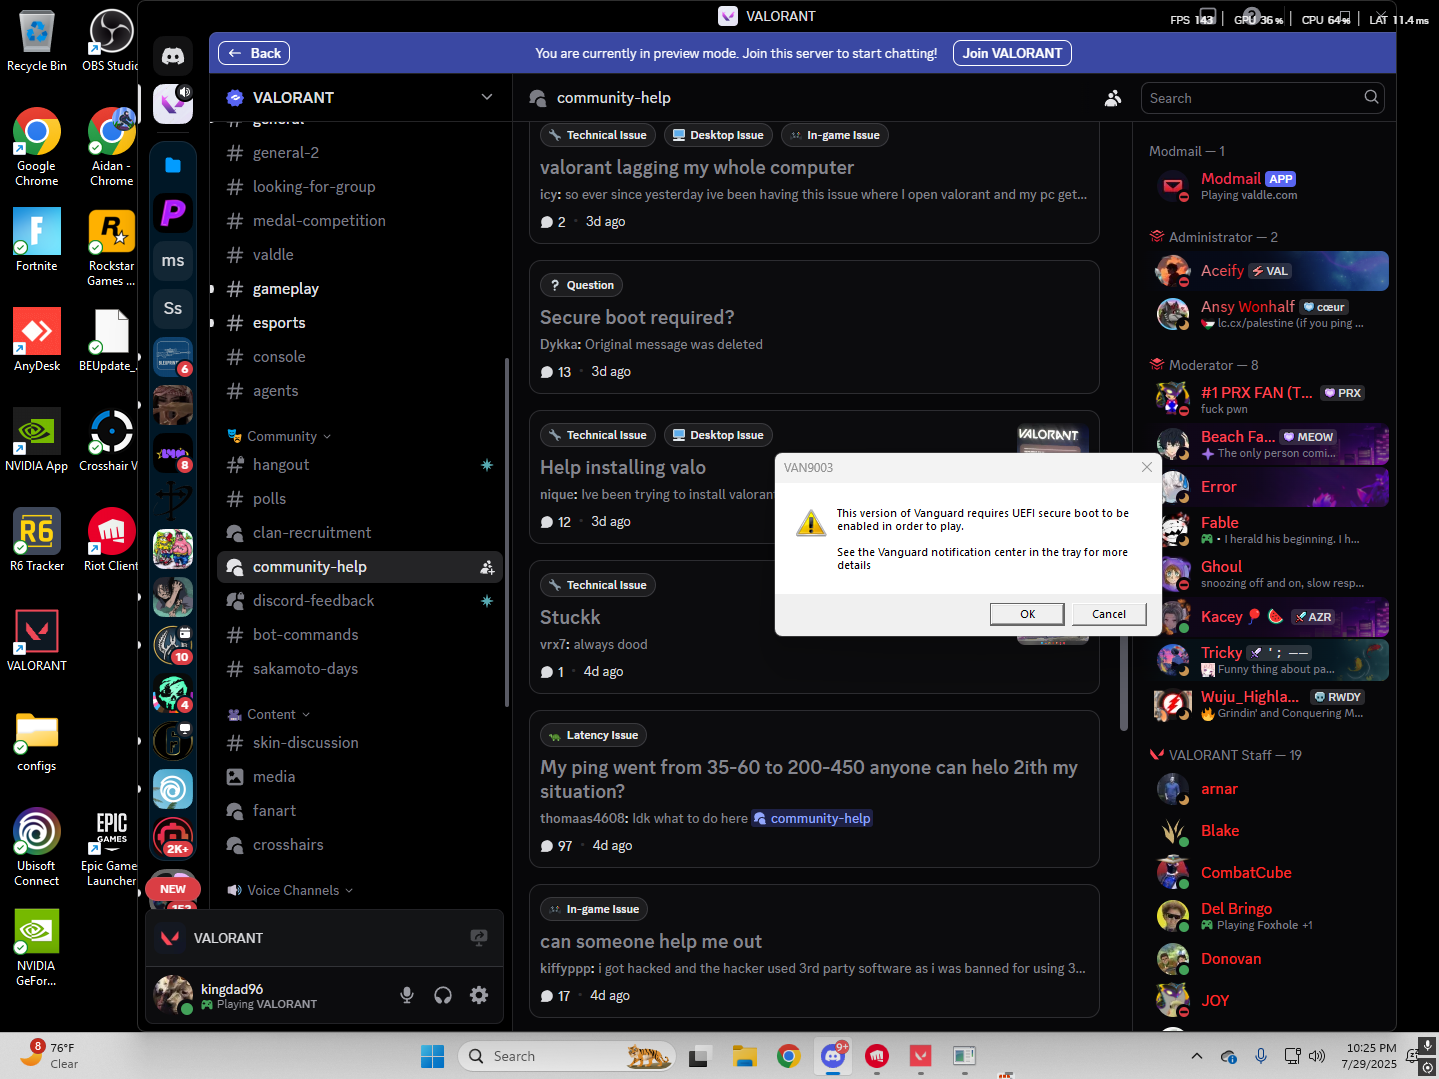Viewport: 1439px width, 1079px height.
Task: Open Discord direct messages home icon
Action: (173, 57)
